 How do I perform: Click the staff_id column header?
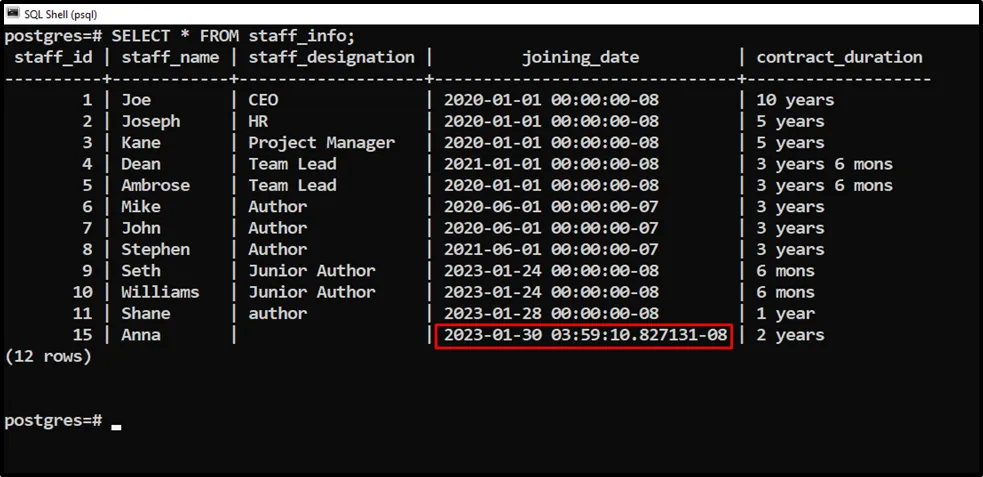click(x=54, y=57)
